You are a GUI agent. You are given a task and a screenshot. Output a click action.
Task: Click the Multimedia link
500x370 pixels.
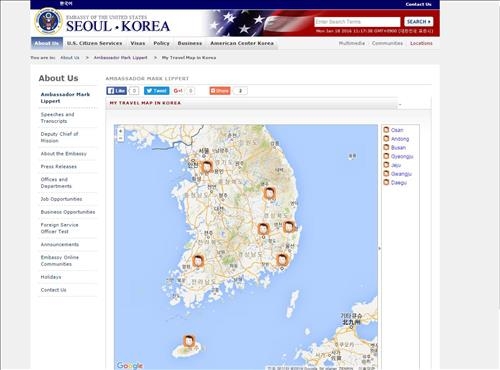(x=352, y=43)
